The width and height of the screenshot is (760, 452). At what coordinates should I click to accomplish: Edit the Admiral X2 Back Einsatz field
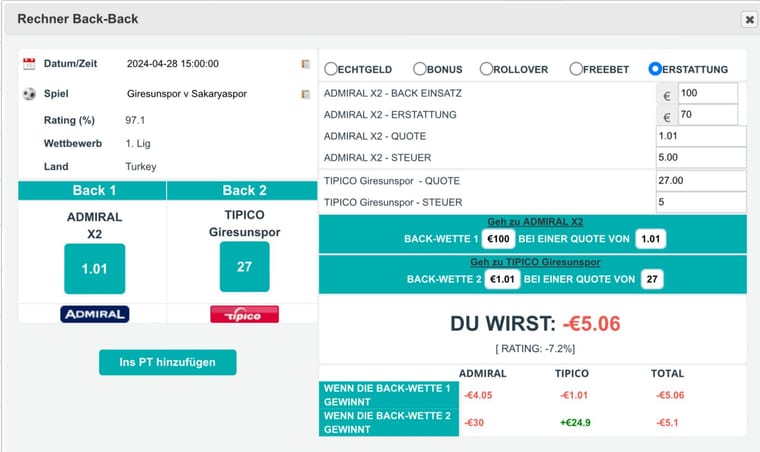click(708, 93)
